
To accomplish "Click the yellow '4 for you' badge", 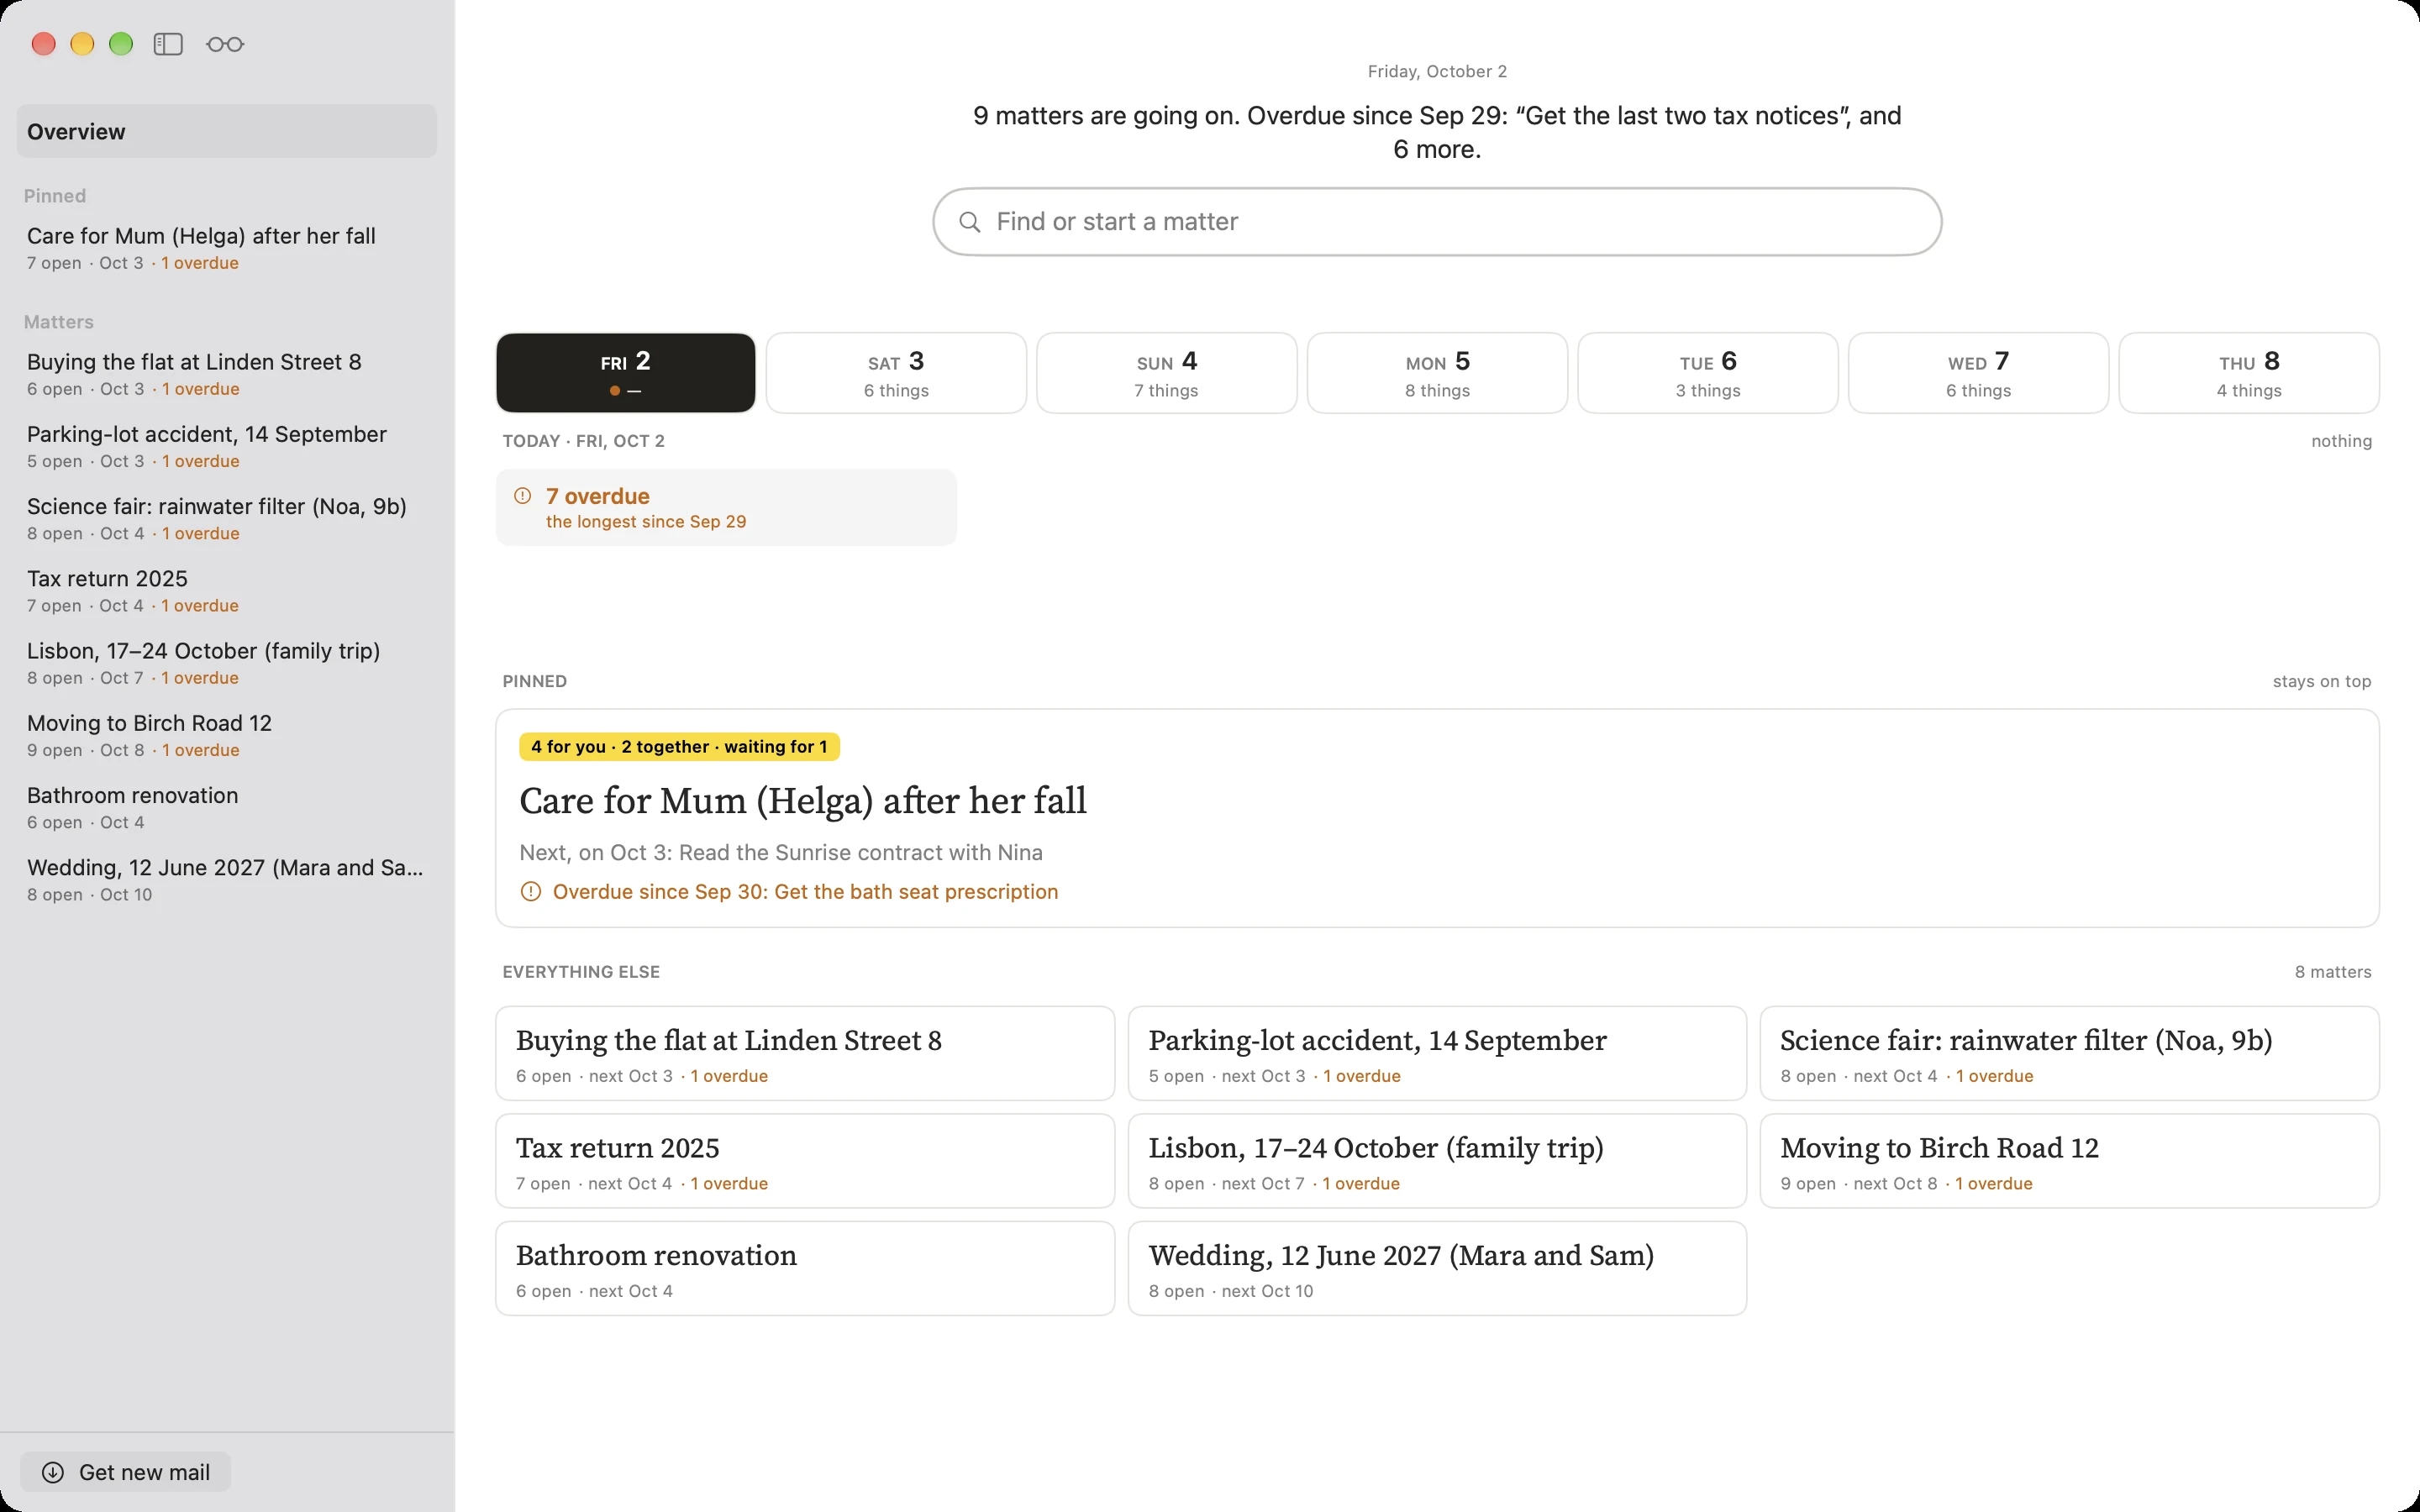I will (x=679, y=747).
